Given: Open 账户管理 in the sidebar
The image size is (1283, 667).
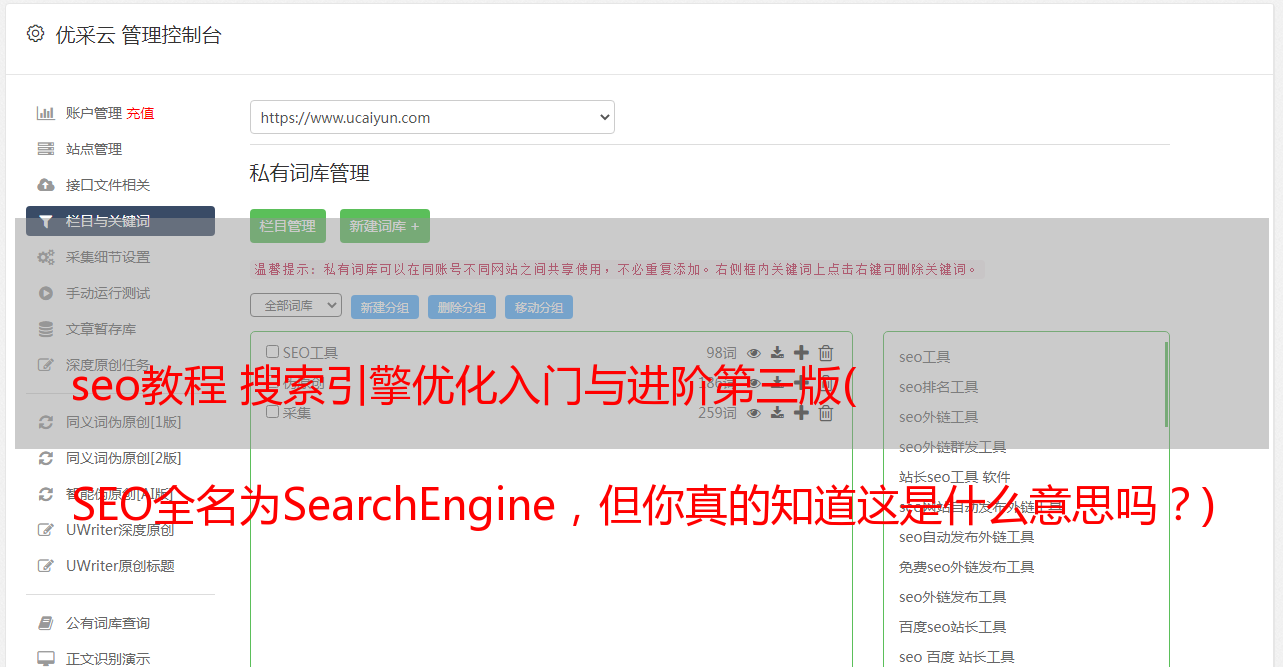Looking at the screenshot, I should (x=94, y=113).
